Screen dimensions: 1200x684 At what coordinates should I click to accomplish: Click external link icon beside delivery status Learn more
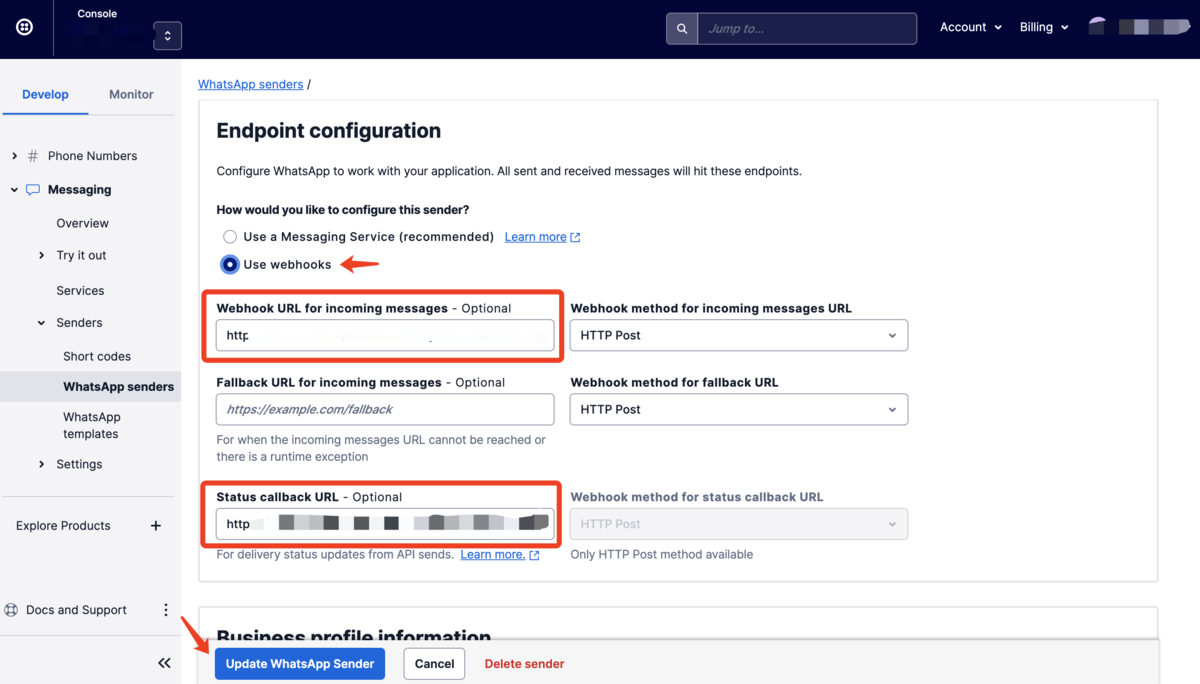[534, 555]
